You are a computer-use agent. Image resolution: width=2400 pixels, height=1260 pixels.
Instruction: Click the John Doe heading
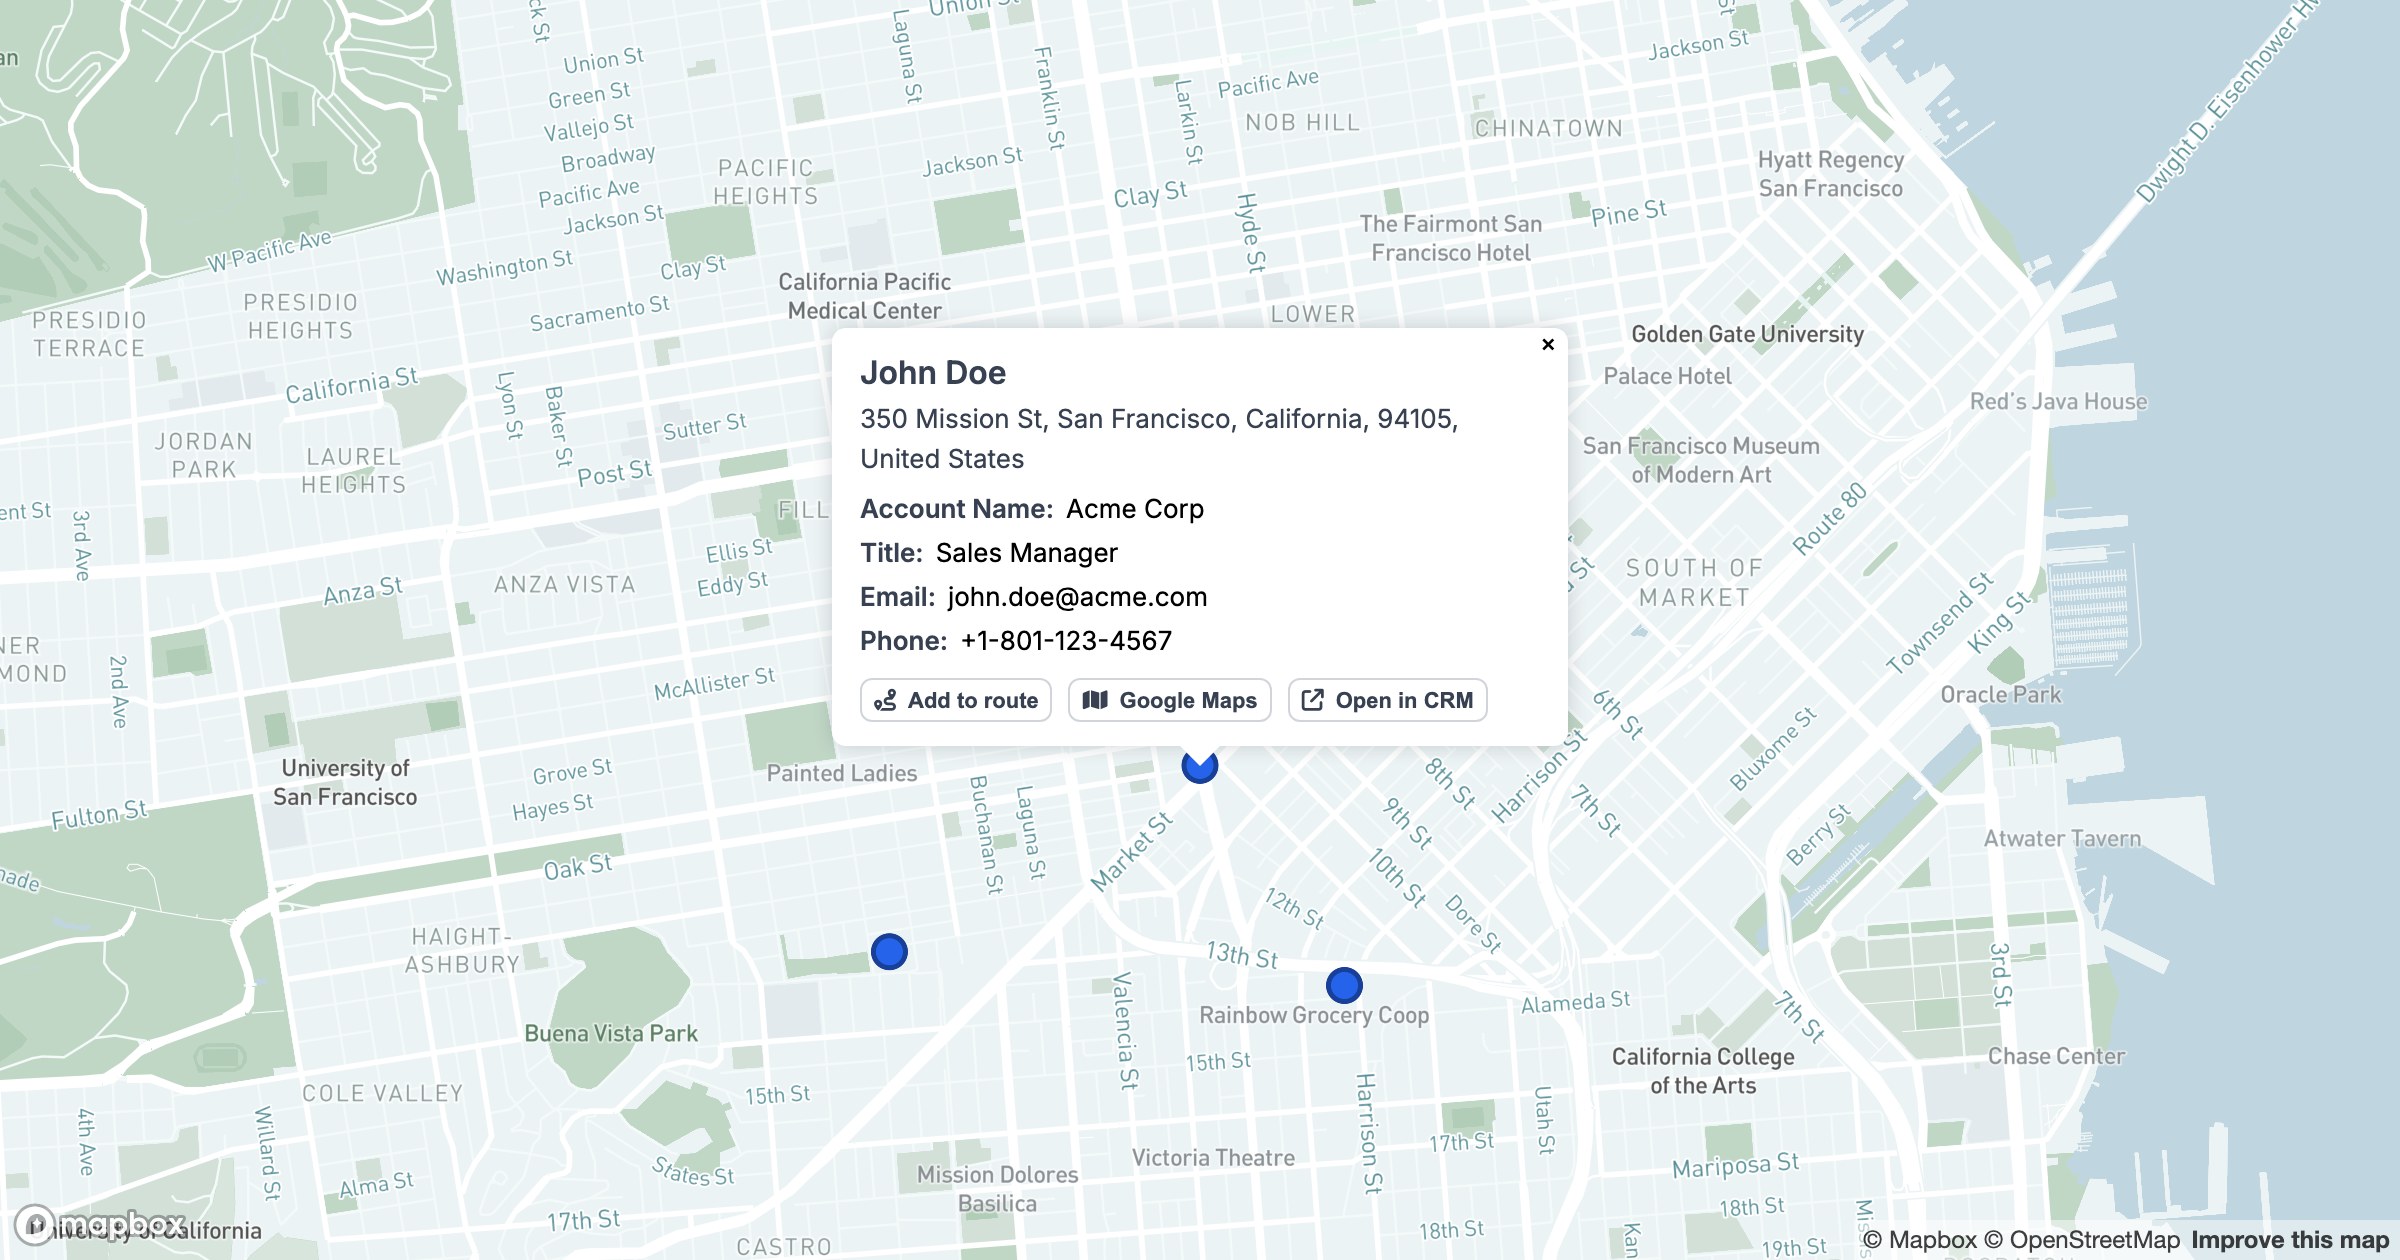click(933, 372)
